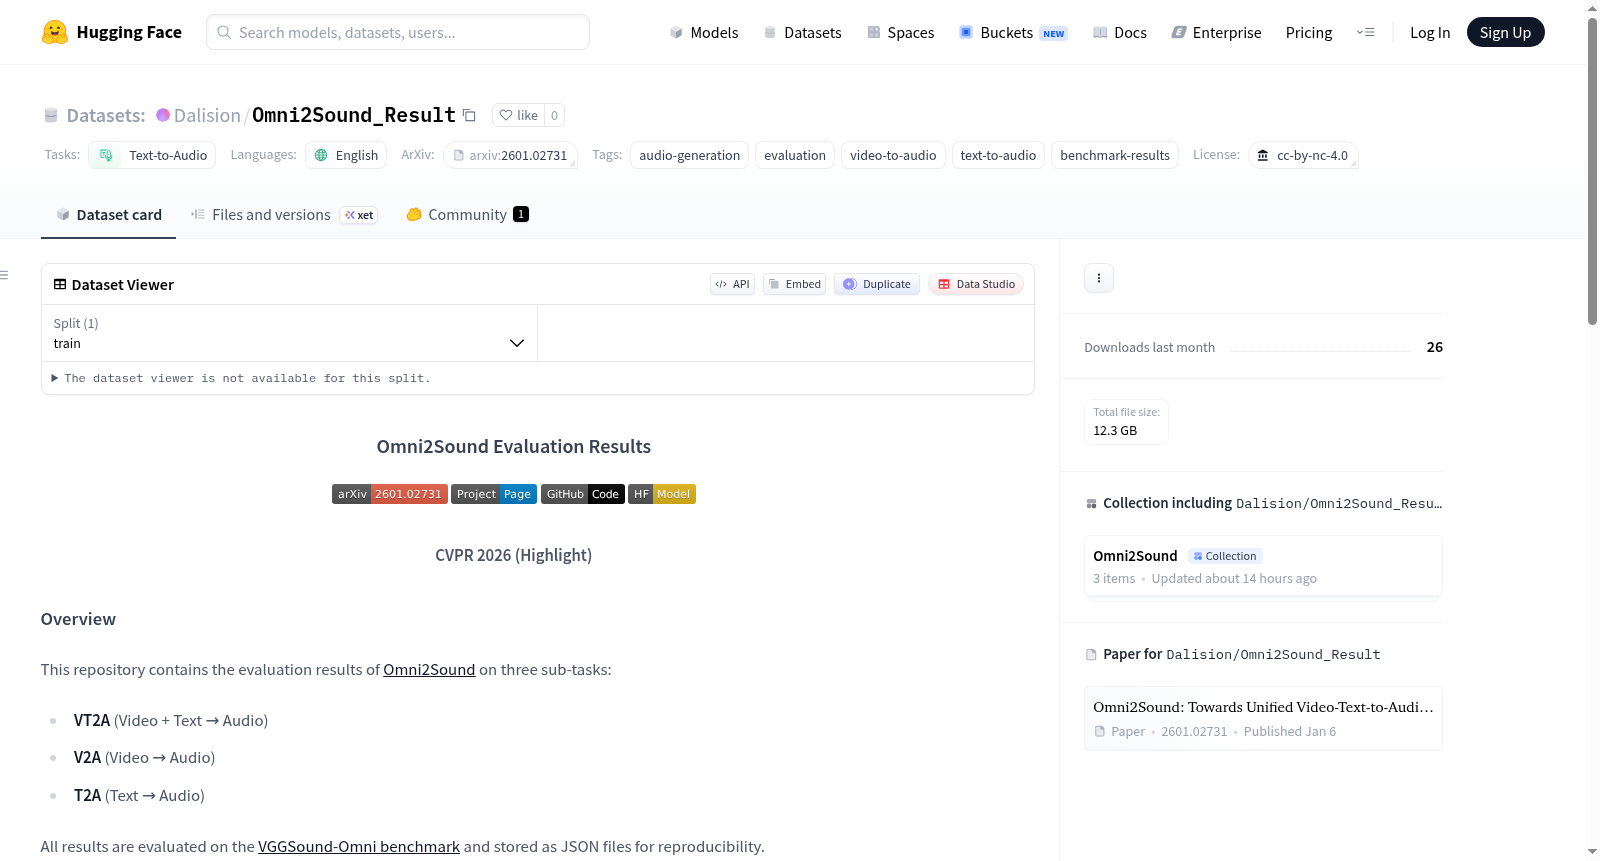
Task: Click the Log In link
Action: click(x=1430, y=32)
